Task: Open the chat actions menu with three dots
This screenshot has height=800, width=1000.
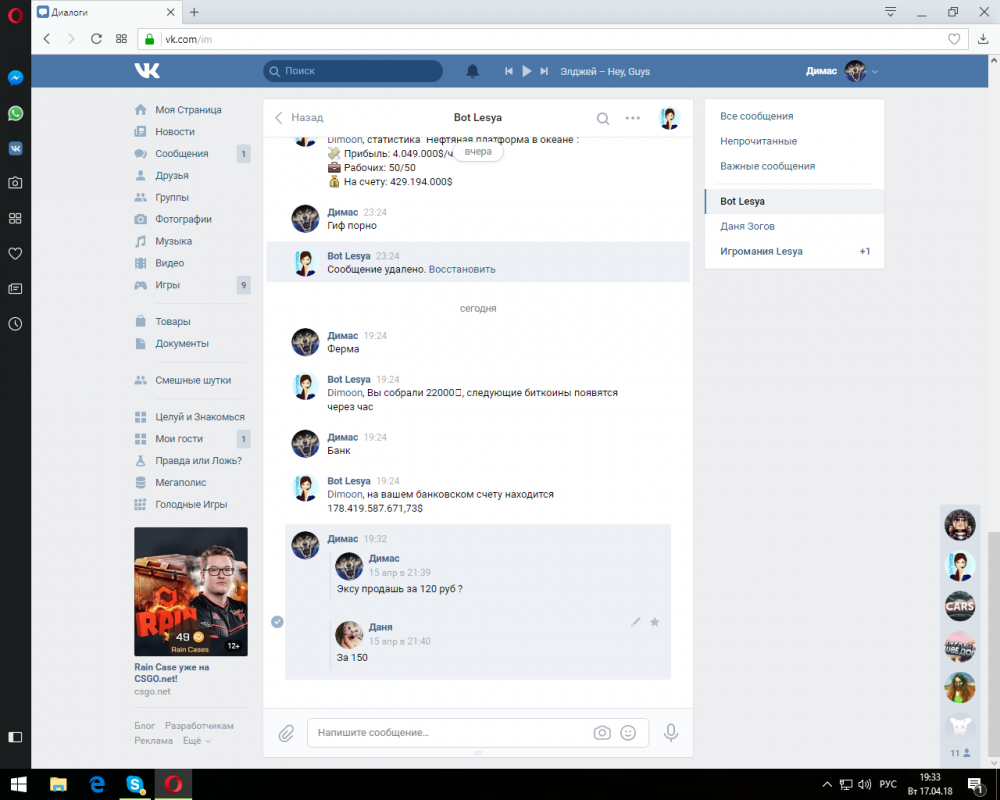Action: pos(632,117)
